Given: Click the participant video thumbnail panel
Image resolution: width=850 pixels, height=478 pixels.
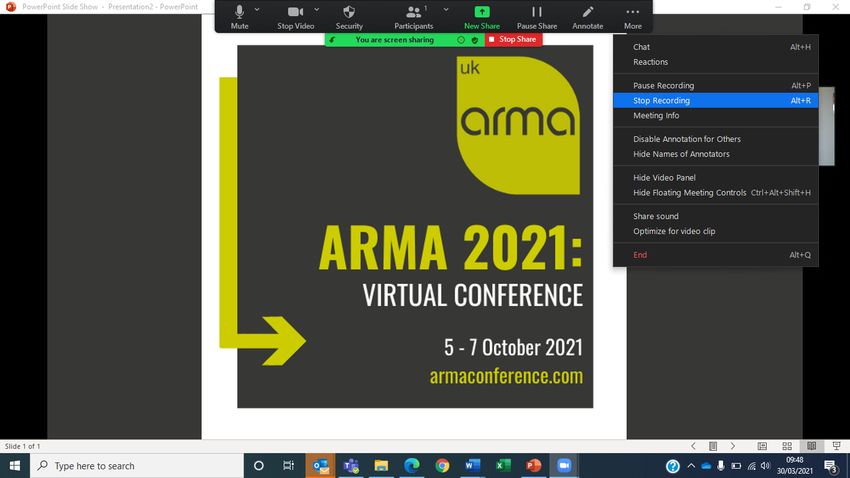Looking at the screenshot, I should click(x=827, y=126).
